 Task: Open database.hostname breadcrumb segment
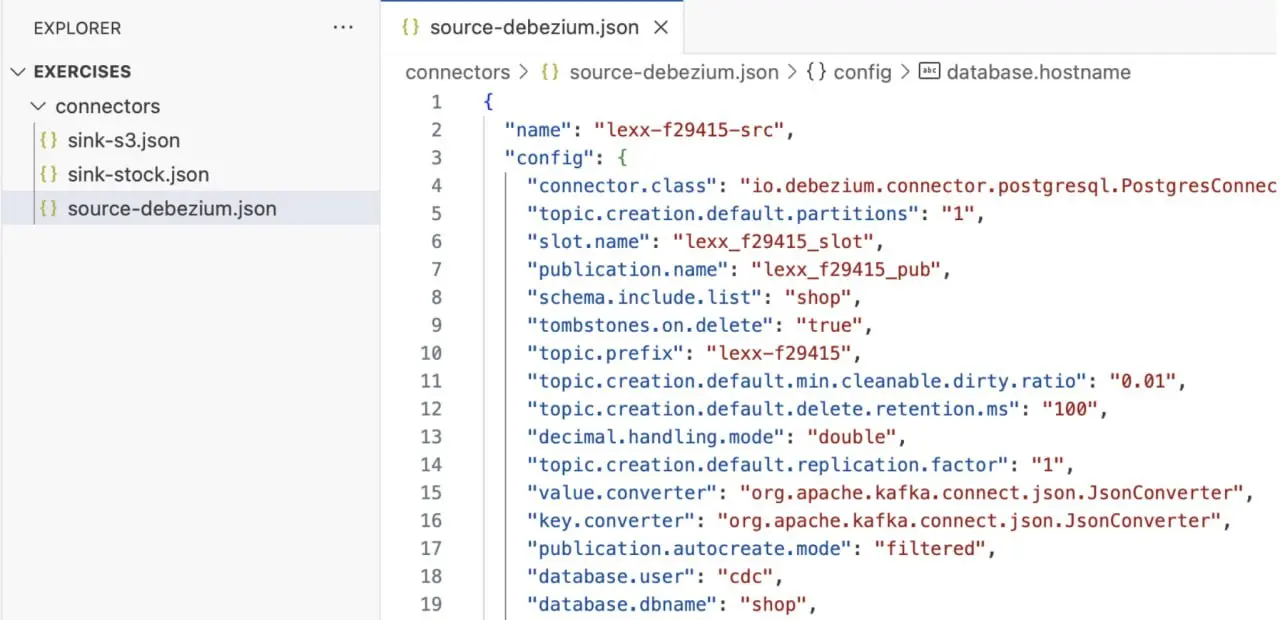(x=1038, y=72)
